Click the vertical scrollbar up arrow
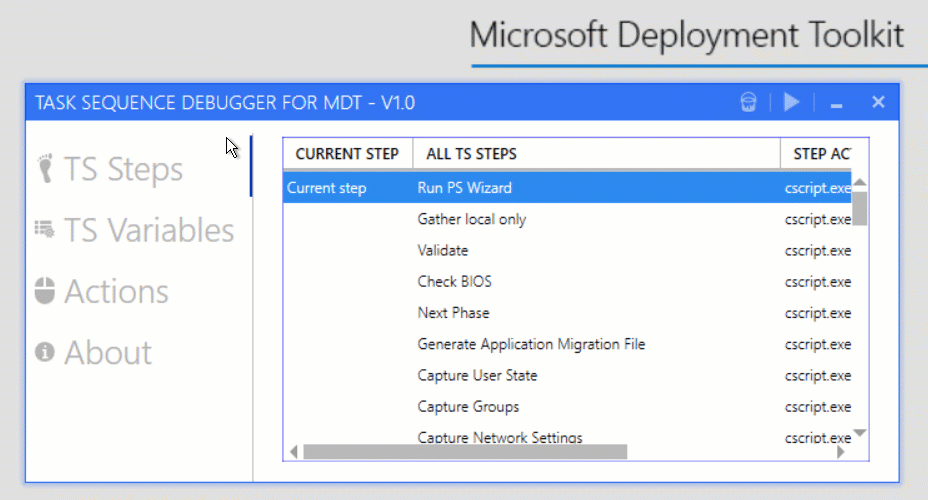Viewport: 928px width, 500px height. point(859,182)
